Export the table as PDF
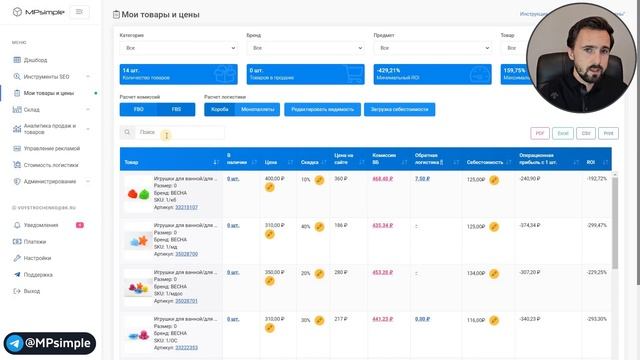This screenshot has height=360, width=640. (x=540, y=133)
